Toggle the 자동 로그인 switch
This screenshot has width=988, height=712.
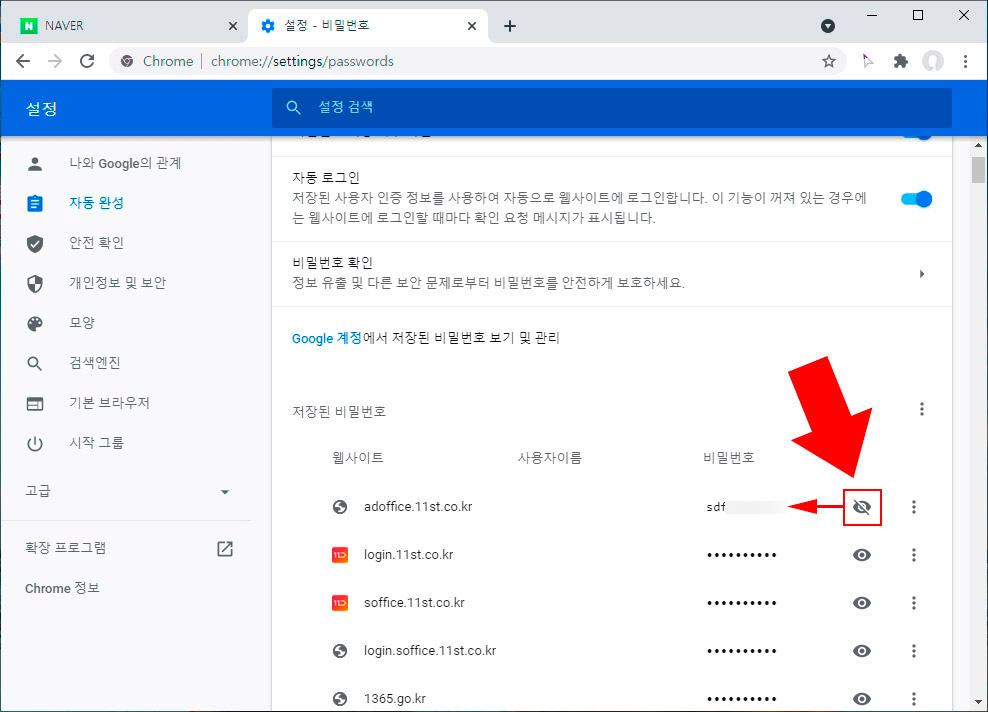[916, 199]
